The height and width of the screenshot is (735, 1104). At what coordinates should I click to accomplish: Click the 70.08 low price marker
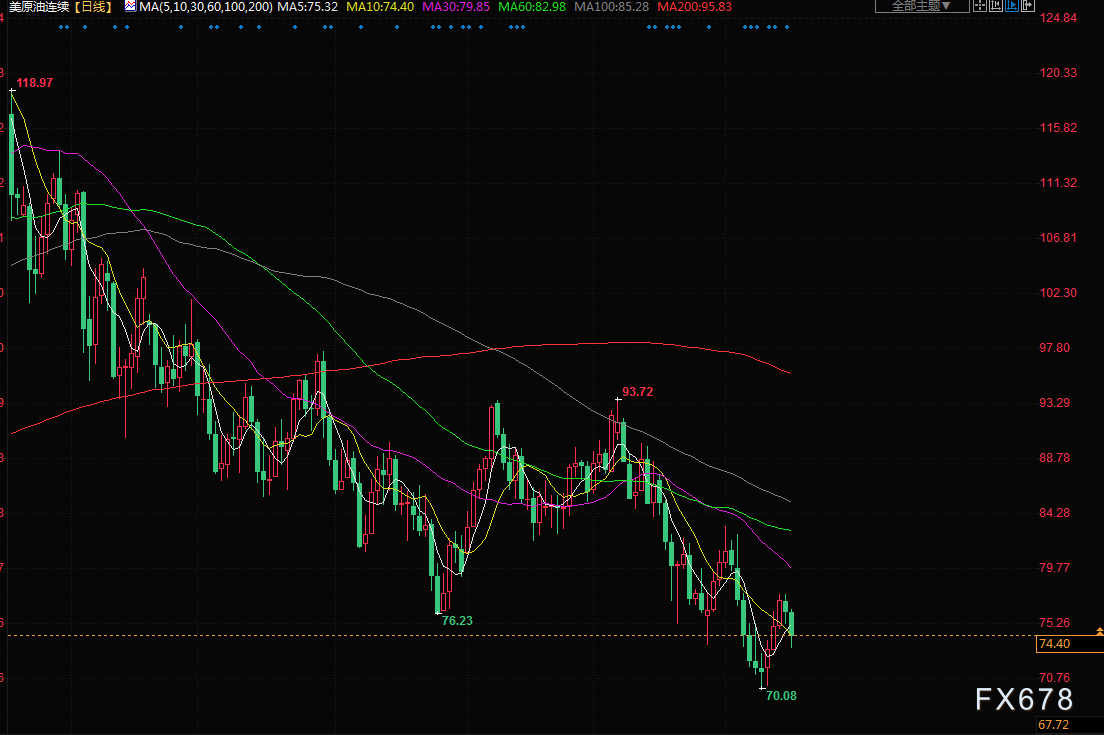[781, 695]
